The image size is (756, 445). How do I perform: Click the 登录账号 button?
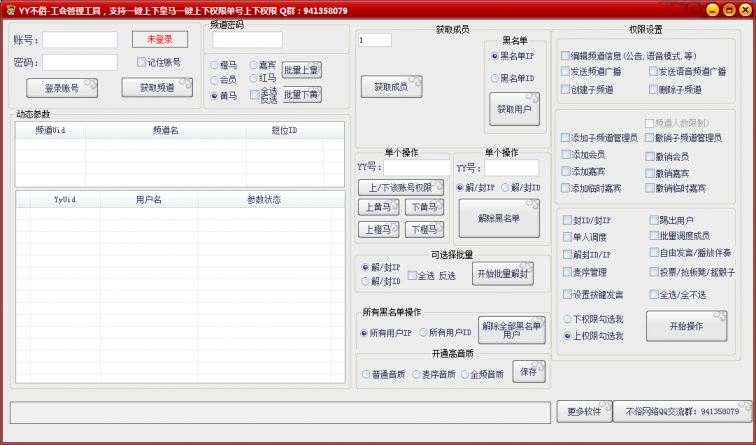coord(62,88)
